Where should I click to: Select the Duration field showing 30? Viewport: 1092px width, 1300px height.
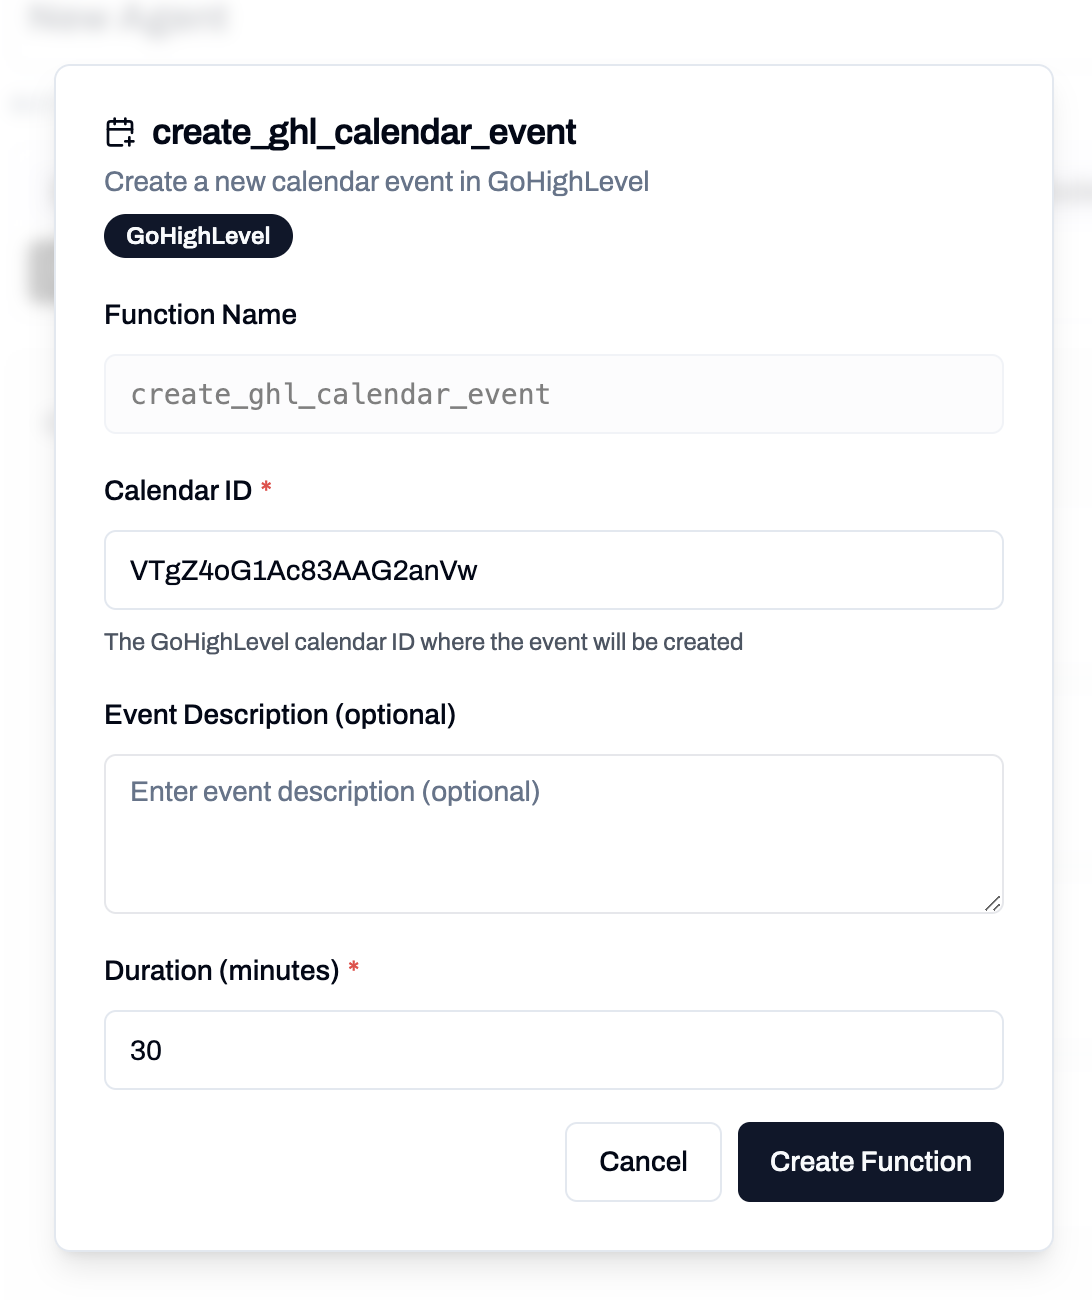click(x=553, y=1049)
